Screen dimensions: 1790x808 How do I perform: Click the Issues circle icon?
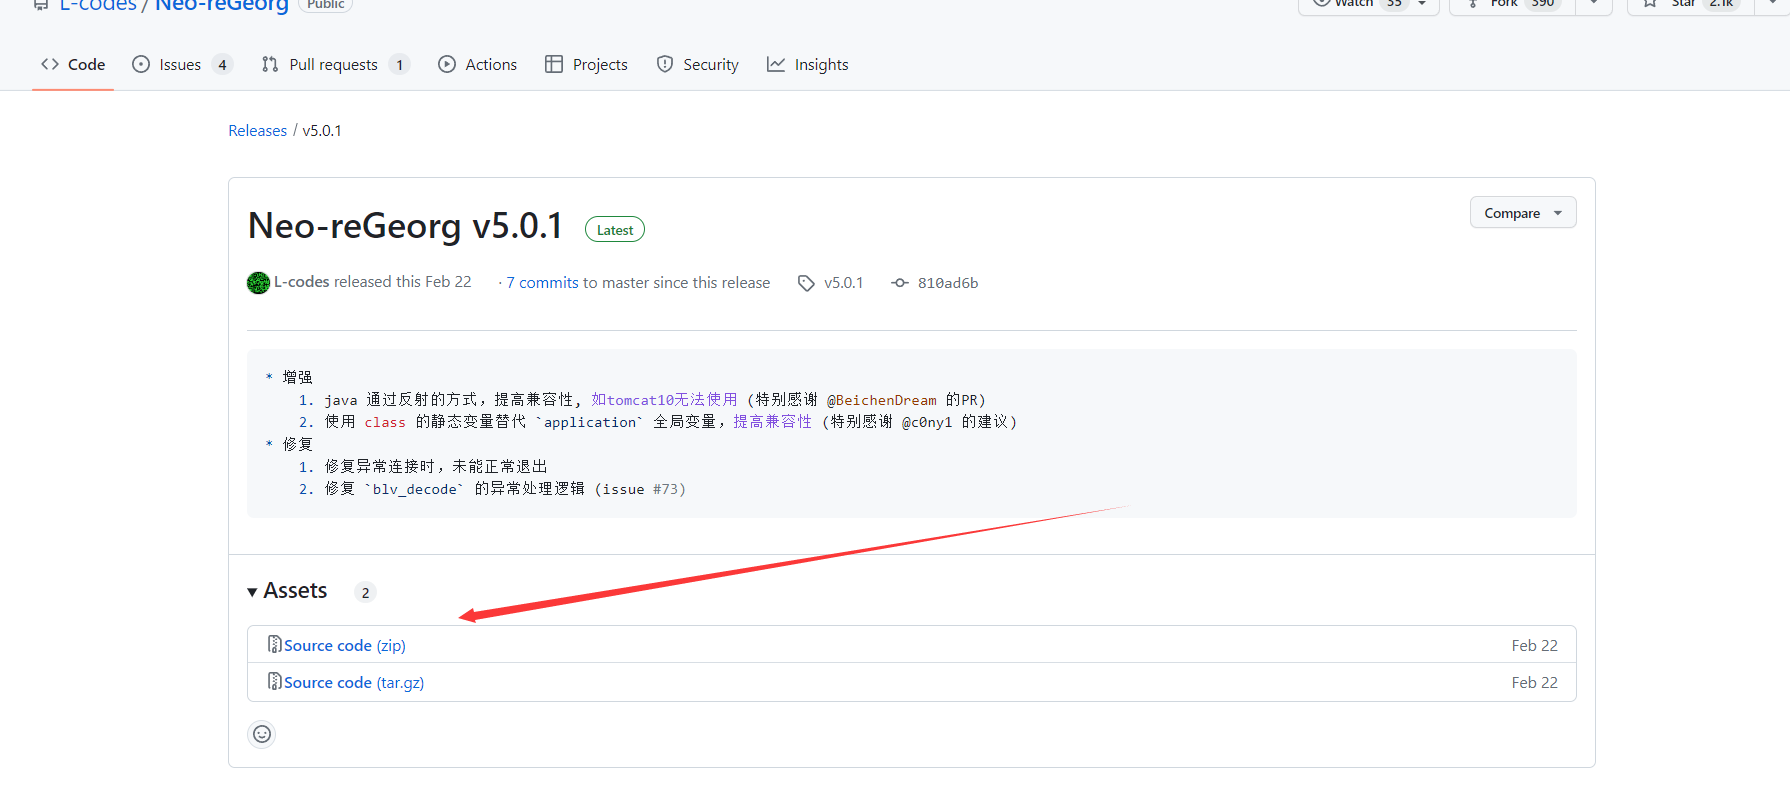(x=141, y=64)
